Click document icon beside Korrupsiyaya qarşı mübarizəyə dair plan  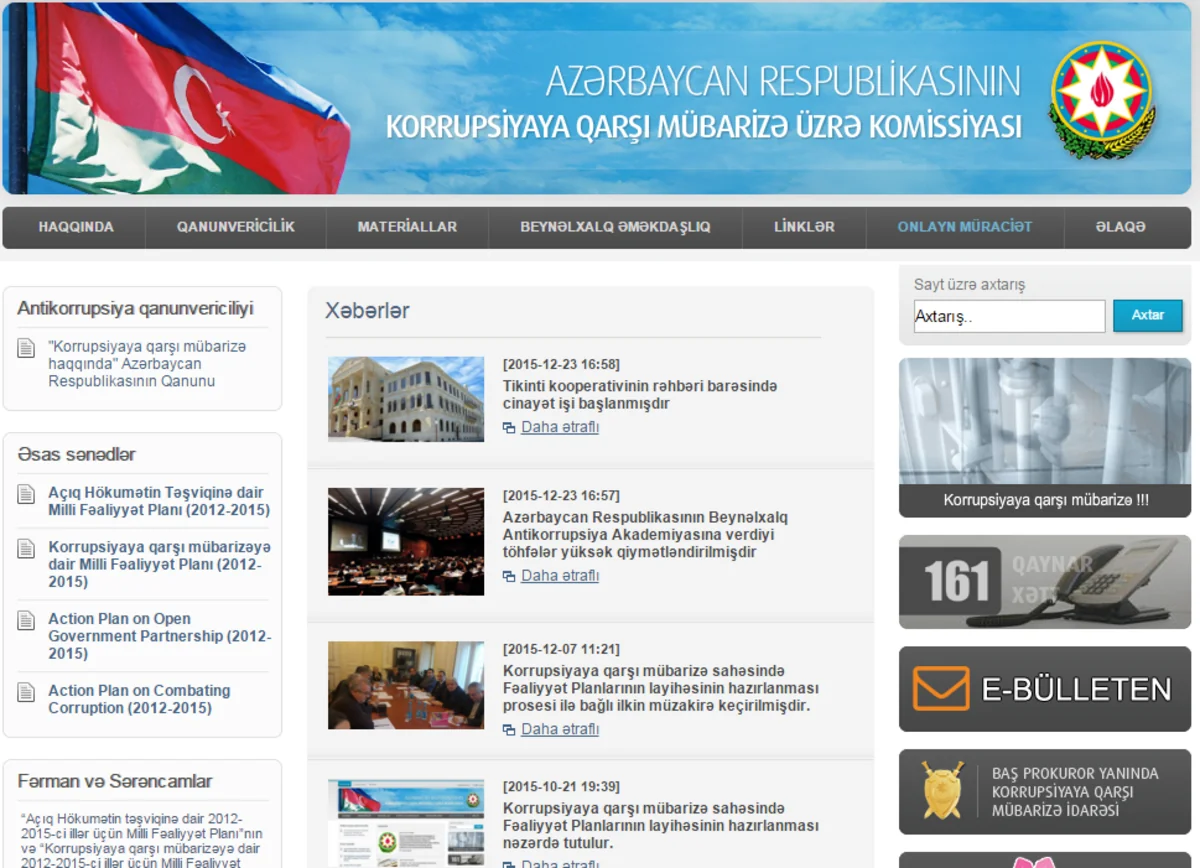pyautogui.click(x=27, y=549)
